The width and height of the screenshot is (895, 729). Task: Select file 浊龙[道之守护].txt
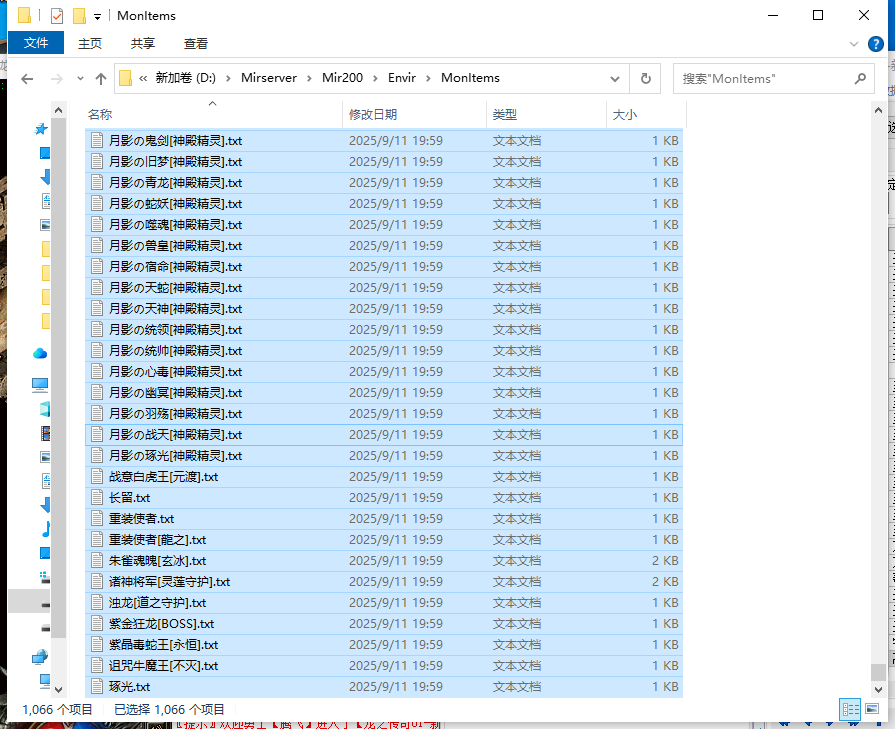point(384,603)
